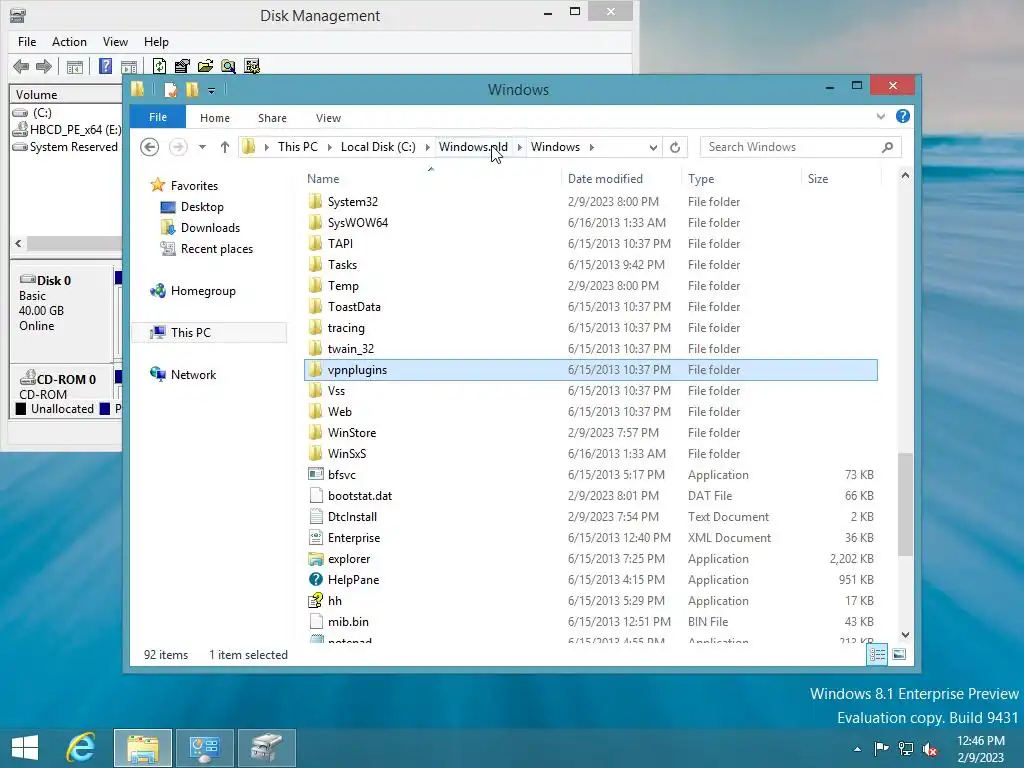Open the File tab in Explorer

tap(158, 117)
